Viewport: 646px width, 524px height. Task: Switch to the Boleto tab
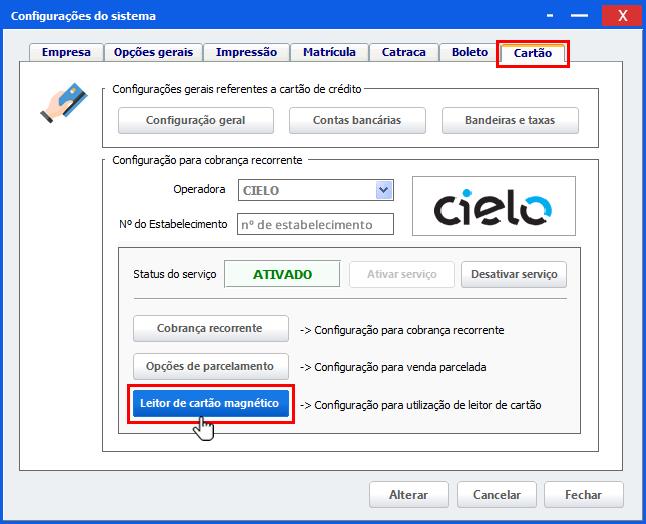coord(470,52)
